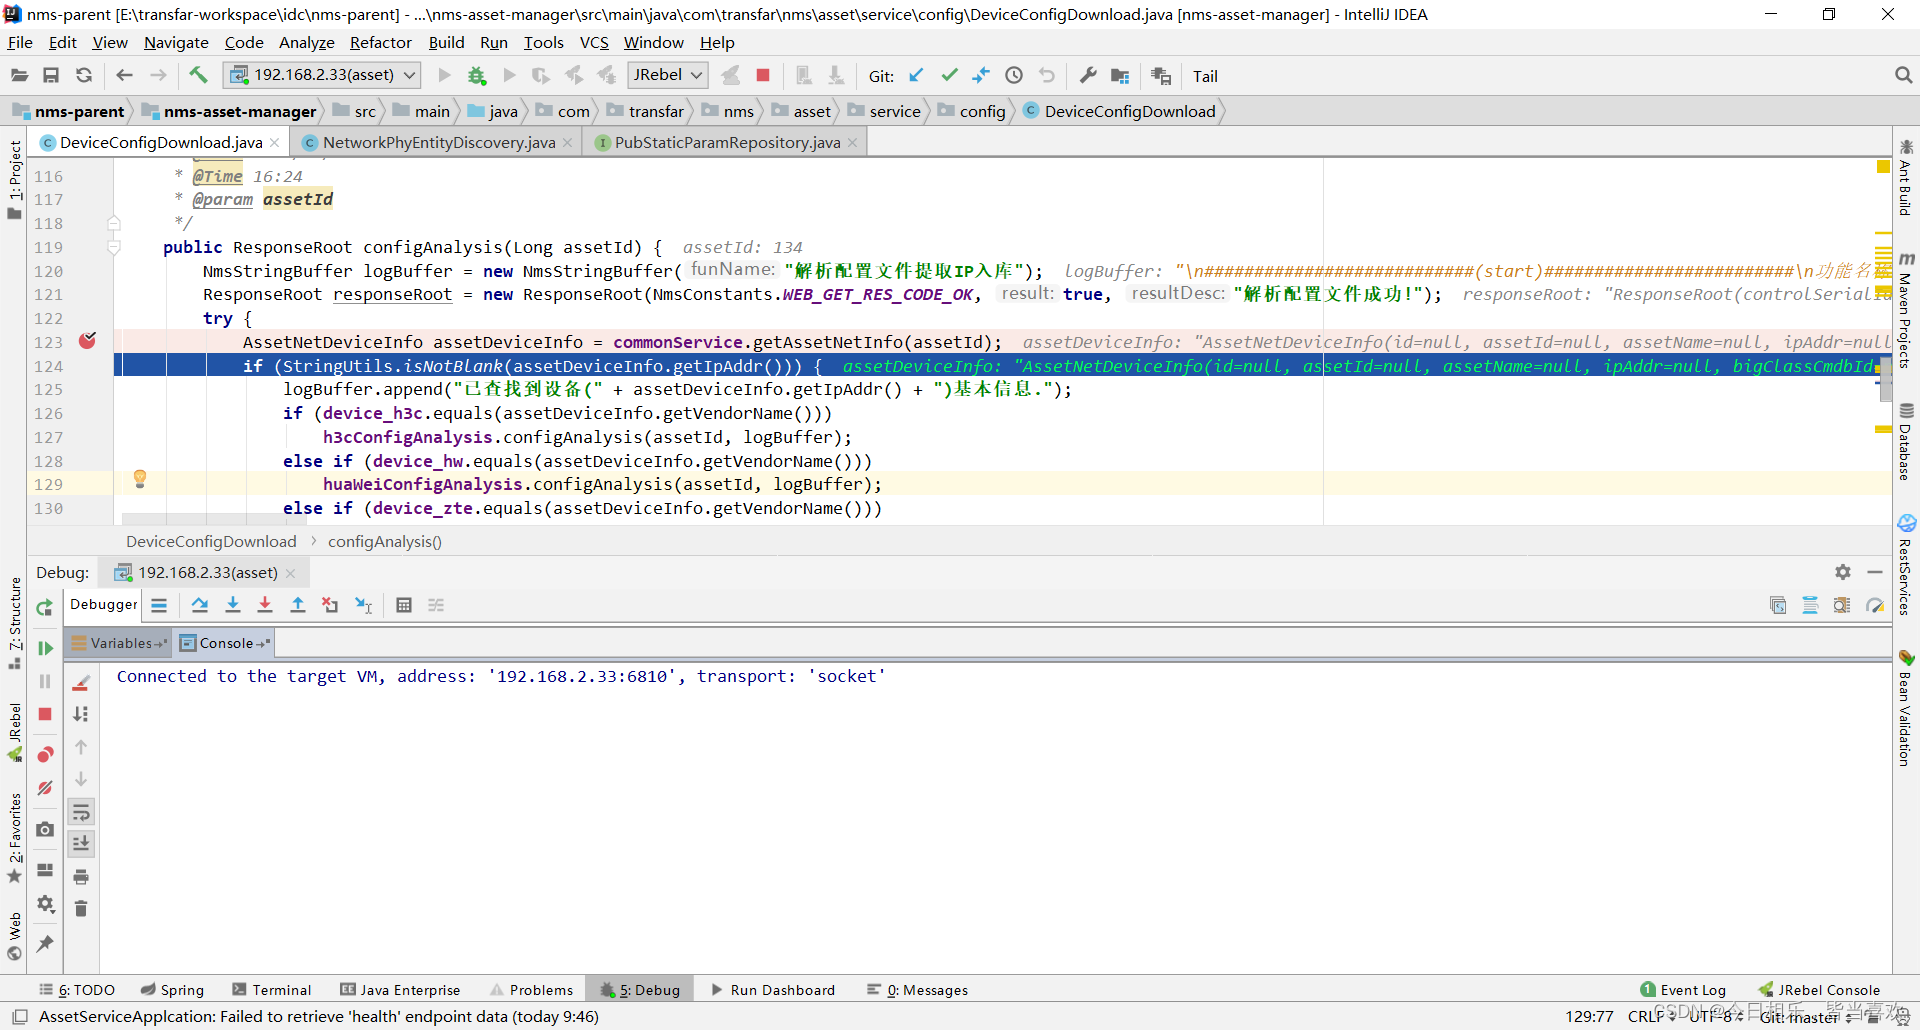Open the Maven Projects side panel

tap(1906, 311)
